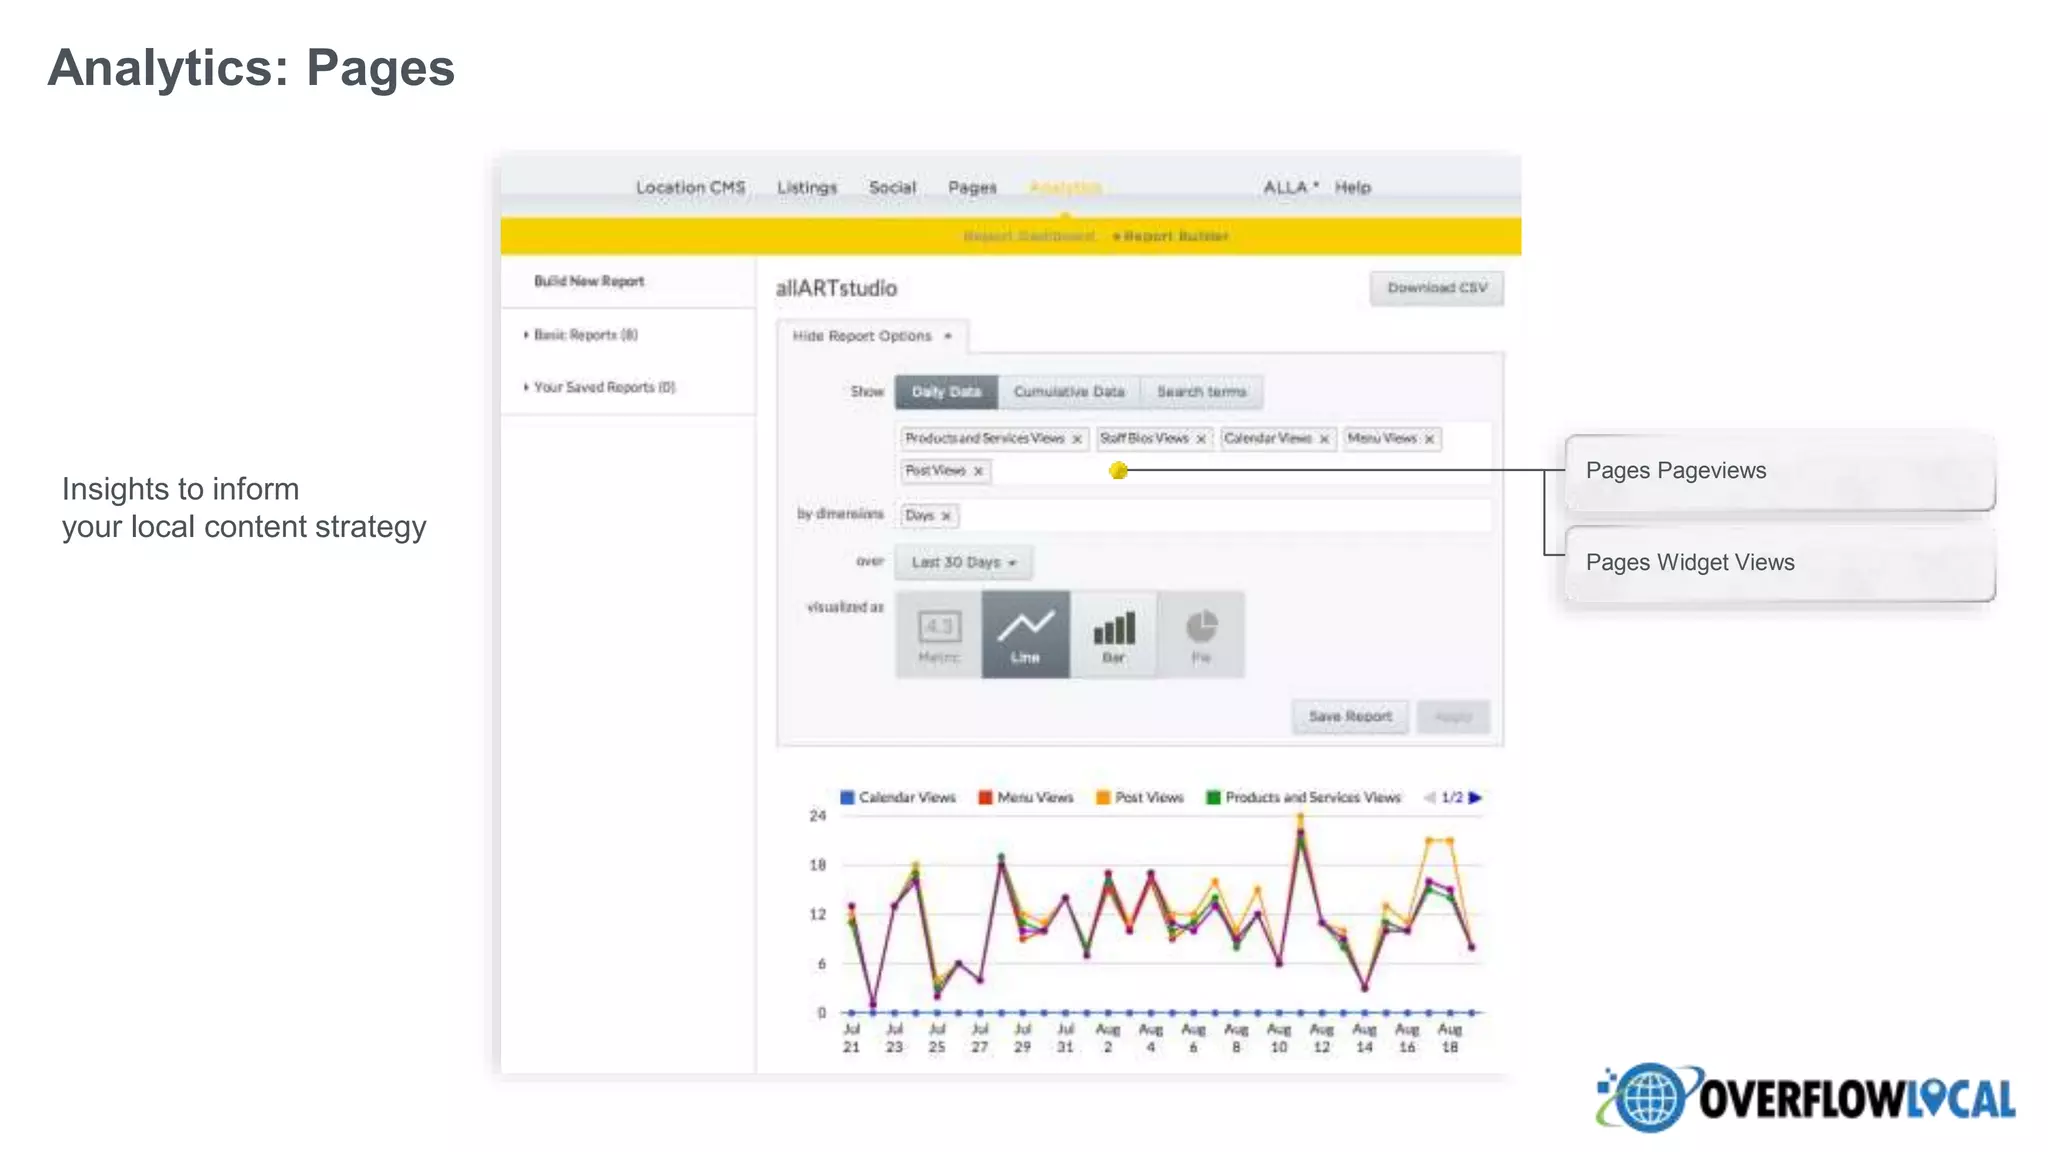
Task: Click the allARTstudio report title
Action: pyautogui.click(x=836, y=288)
